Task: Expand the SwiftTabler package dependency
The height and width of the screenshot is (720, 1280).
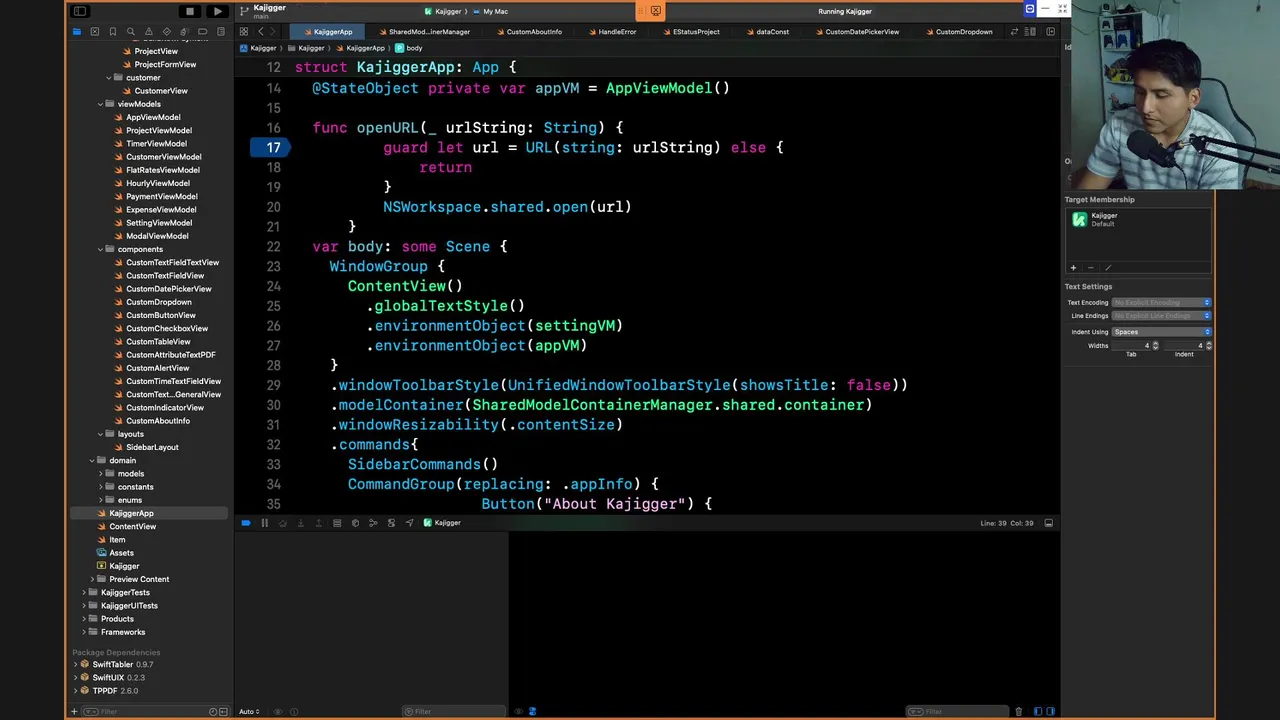Action: [76, 664]
